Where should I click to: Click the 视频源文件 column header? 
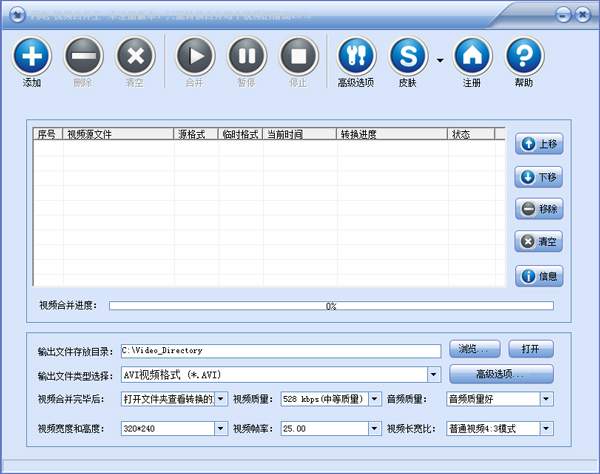pos(118,134)
